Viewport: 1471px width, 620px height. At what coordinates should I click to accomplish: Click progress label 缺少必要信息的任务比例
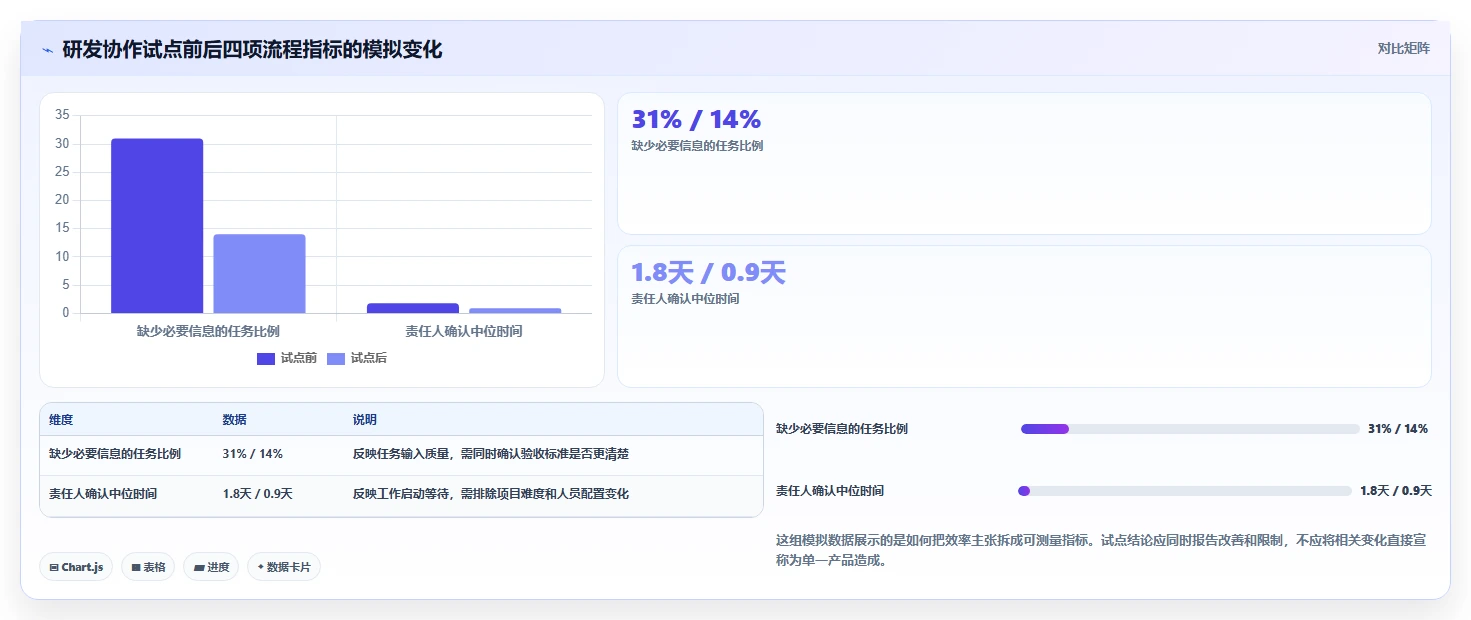(842, 429)
